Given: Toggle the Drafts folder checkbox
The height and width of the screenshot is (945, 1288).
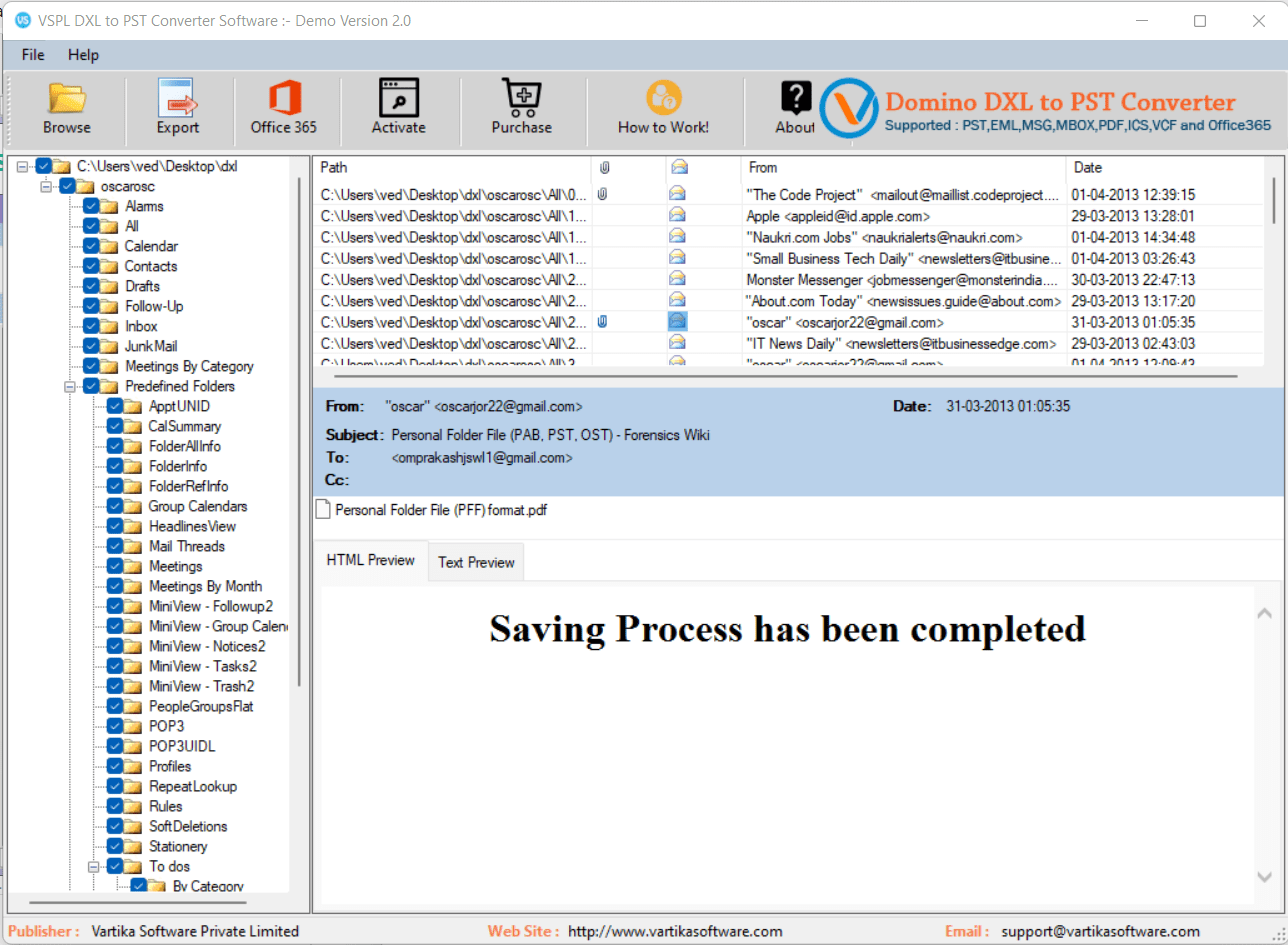Looking at the screenshot, I should tap(91, 286).
